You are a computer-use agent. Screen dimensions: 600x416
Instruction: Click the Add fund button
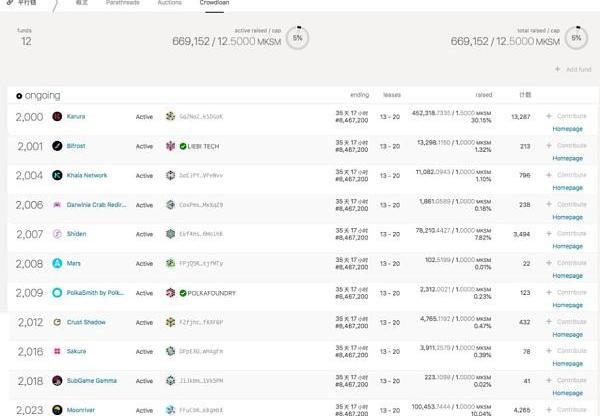tap(573, 69)
